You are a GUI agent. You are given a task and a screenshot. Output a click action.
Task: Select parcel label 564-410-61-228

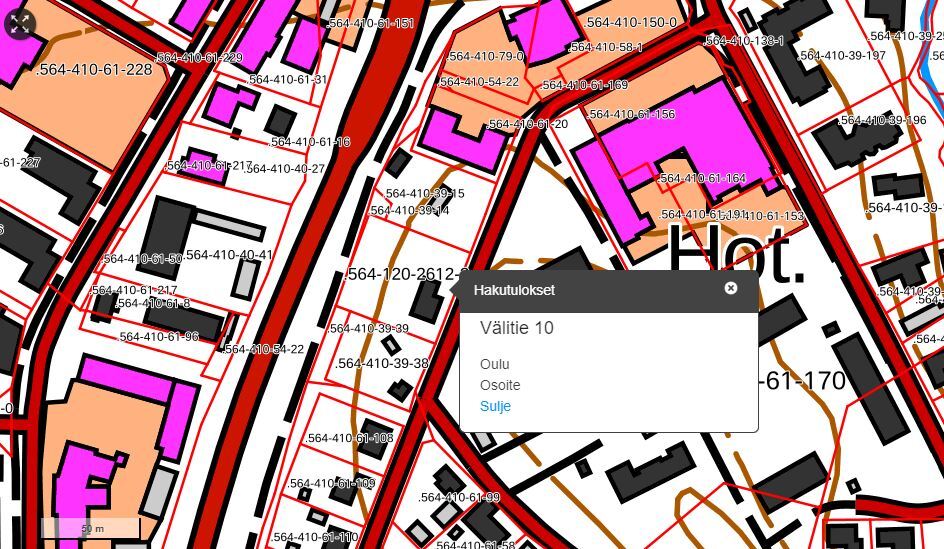click(94, 70)
